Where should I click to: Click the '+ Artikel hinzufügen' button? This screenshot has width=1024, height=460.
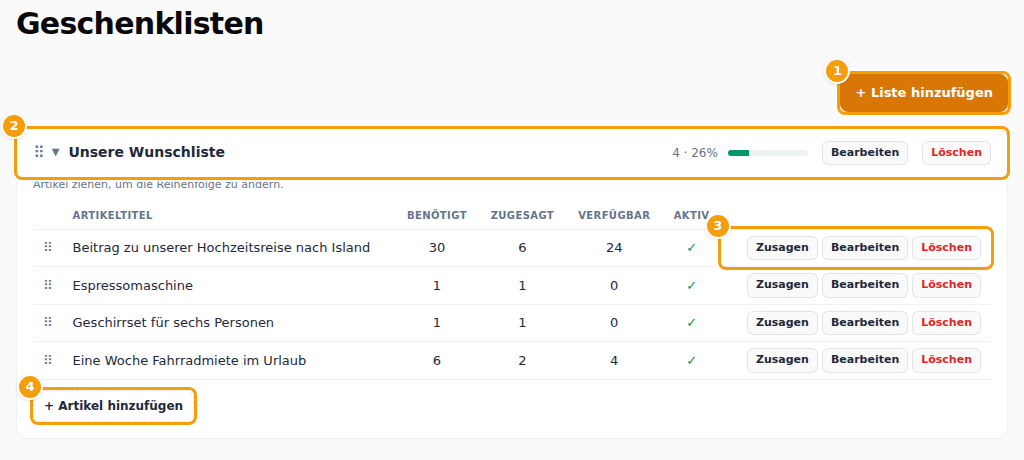[x=114, y=406]
